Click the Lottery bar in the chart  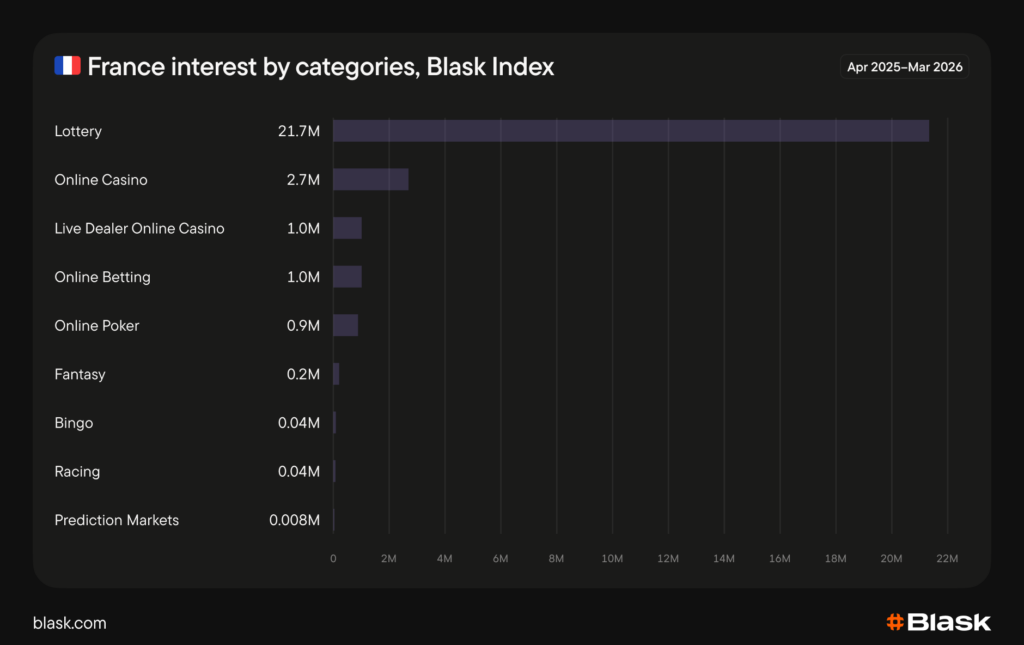pyautogui.click(x=630, y=131)
